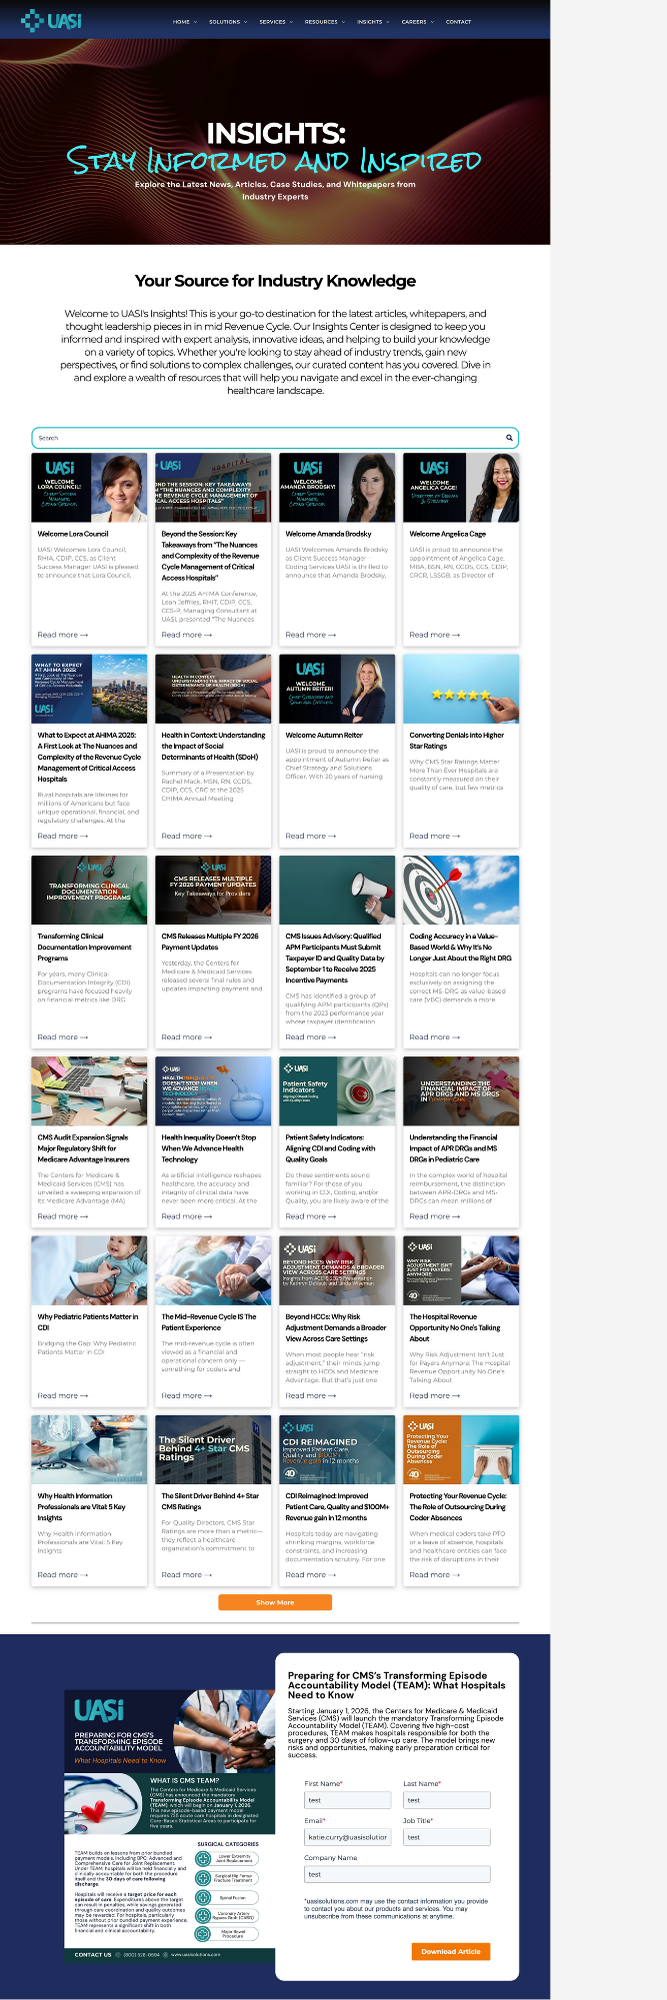Open the megaphone CMS Issues Advisory thumbnail
This screenshot has width=667, height=2000.
(337, 890)
